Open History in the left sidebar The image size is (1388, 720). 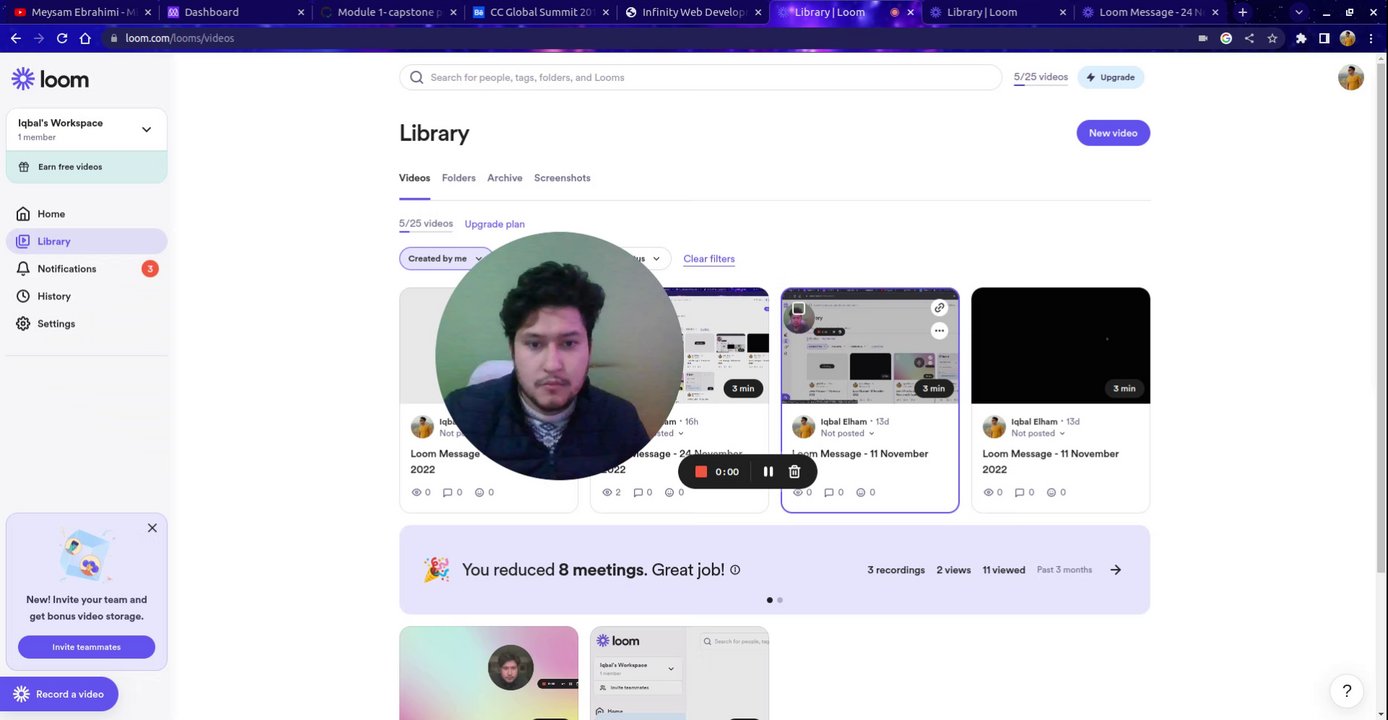(x=86, y=296)
